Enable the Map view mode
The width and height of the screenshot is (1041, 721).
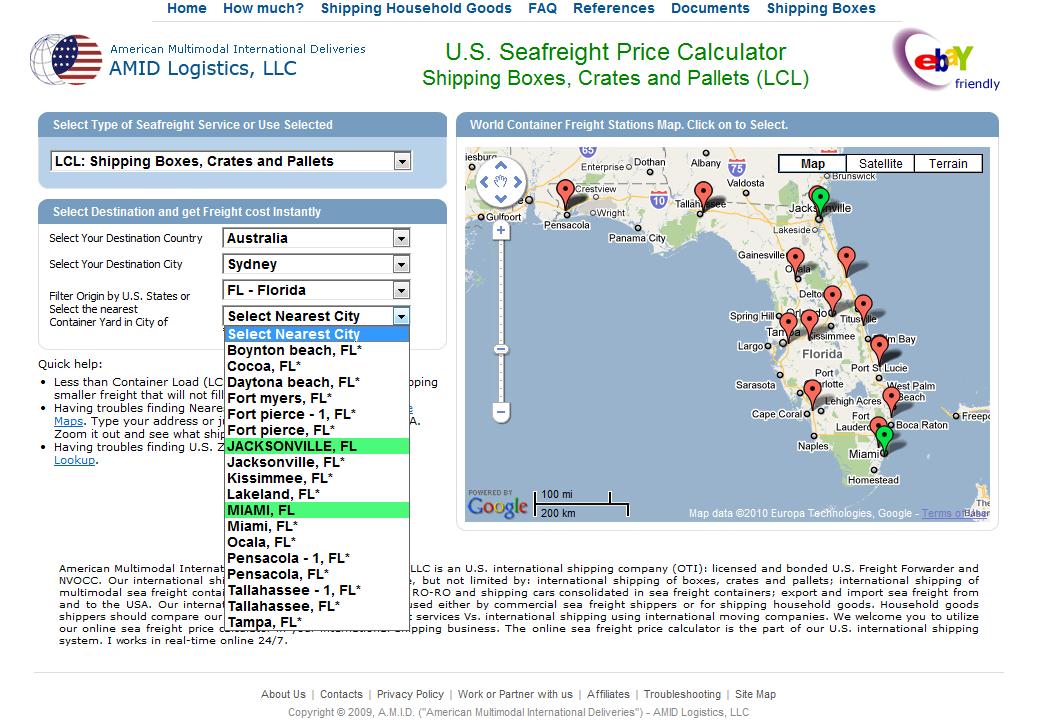click(812, 163)
